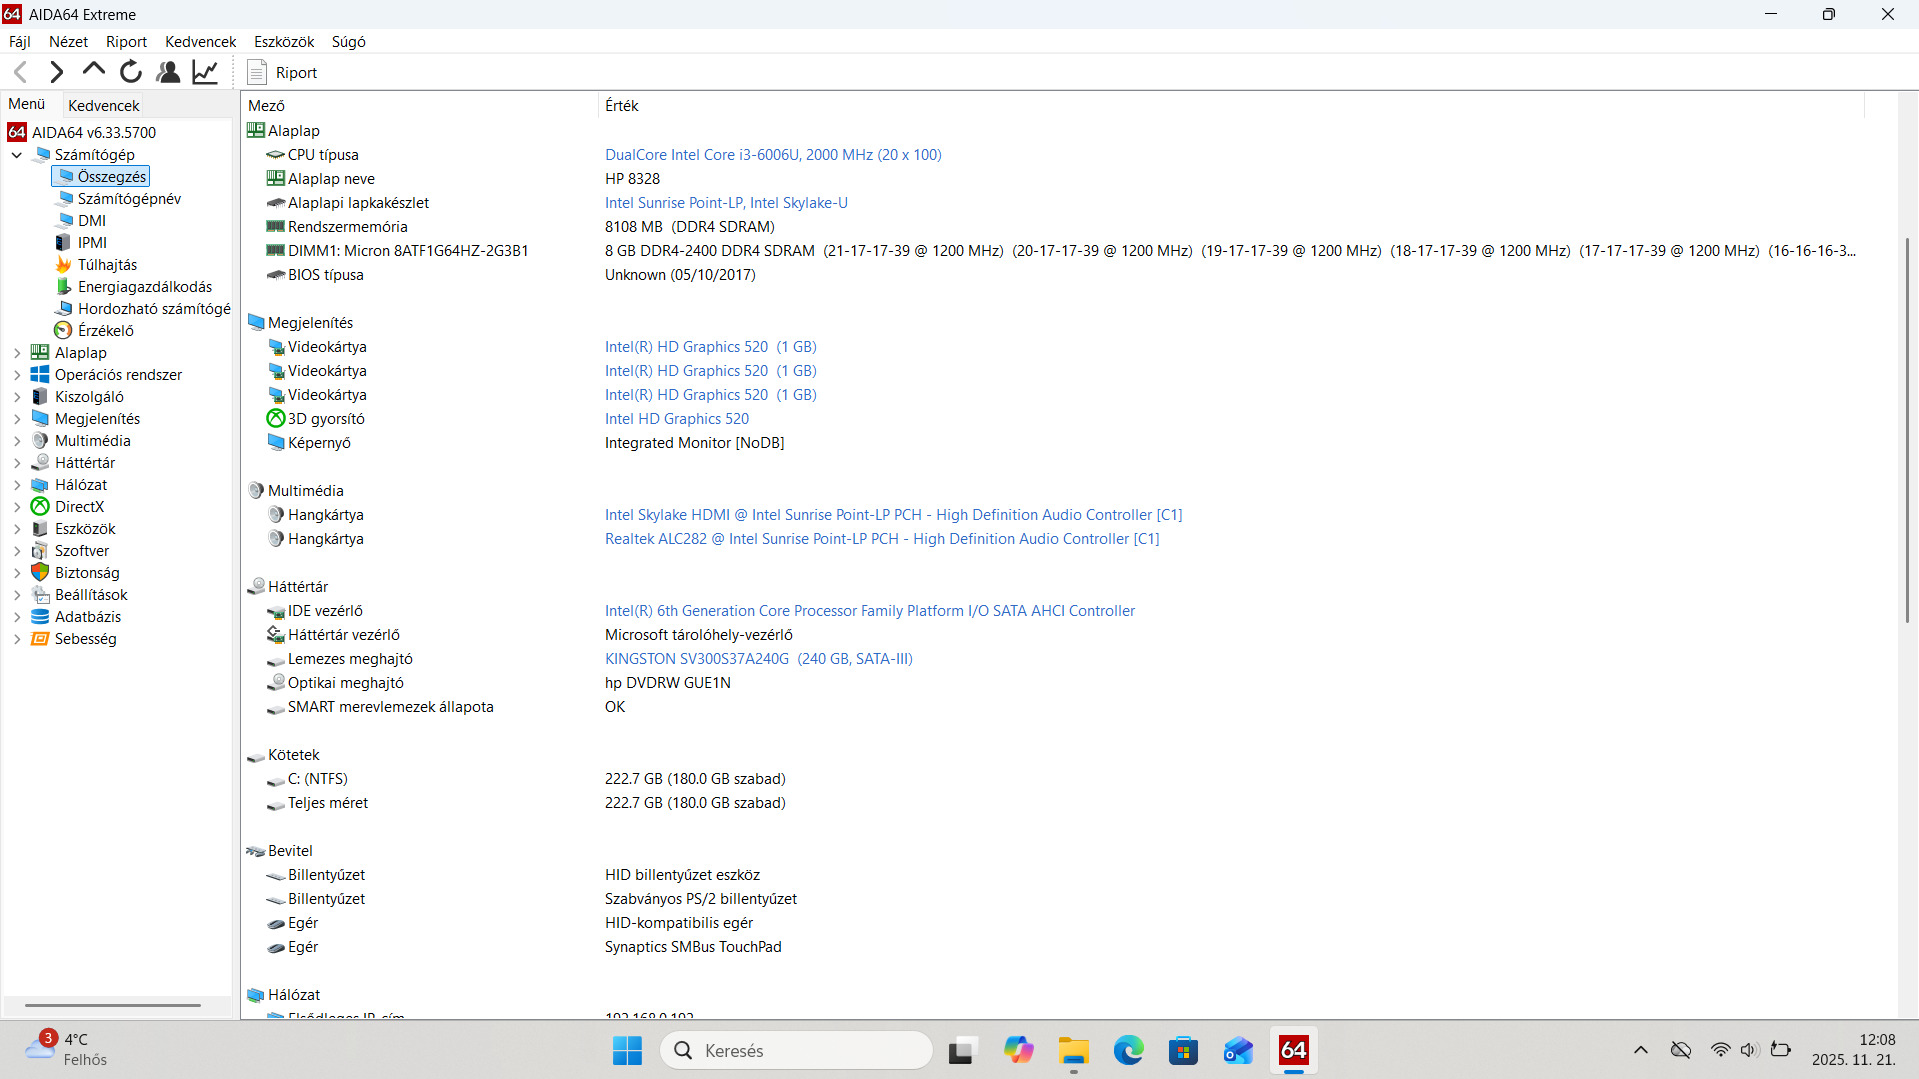Open the graph chart toolbar icon
Image resolution: width=1919 pixels, height=1079 pixels.
[x=205, y=72]
